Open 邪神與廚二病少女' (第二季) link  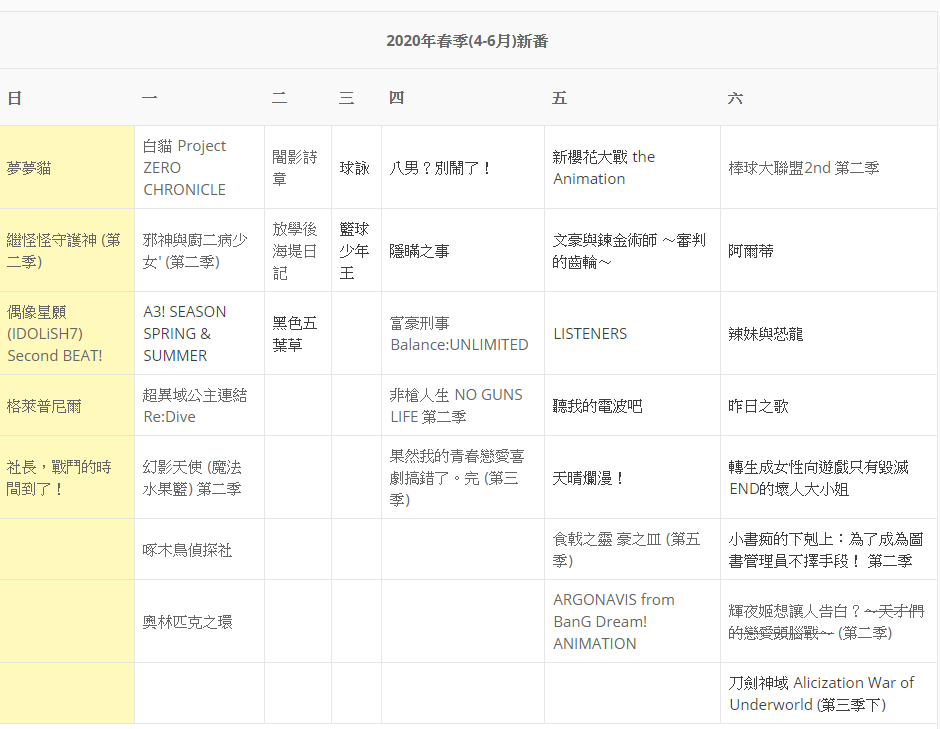coord(195,251)
